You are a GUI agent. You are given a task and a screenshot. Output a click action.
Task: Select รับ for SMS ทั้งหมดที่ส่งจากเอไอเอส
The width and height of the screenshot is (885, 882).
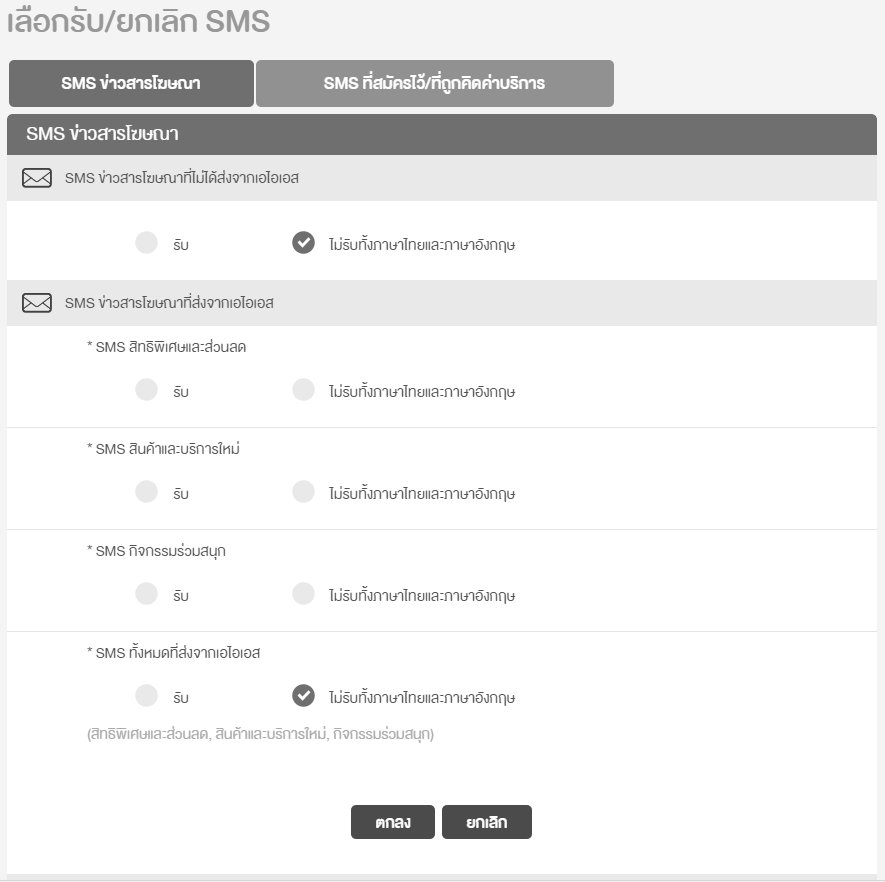point(146,696)
